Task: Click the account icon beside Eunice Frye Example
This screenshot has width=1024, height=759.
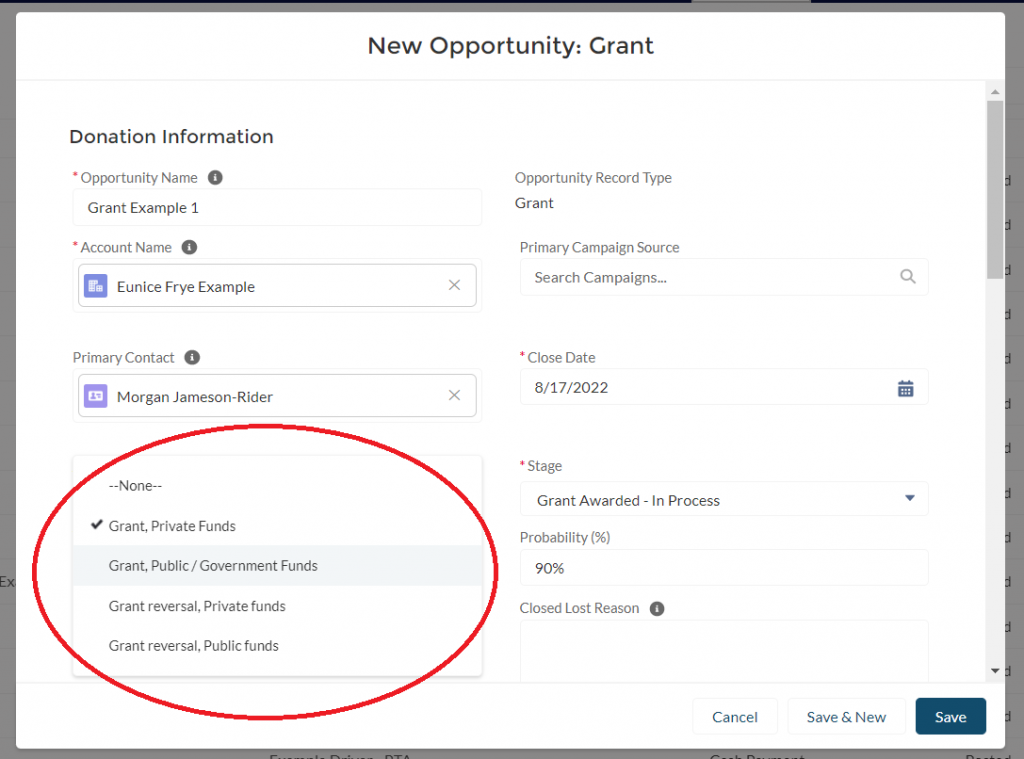Action: 96,287
